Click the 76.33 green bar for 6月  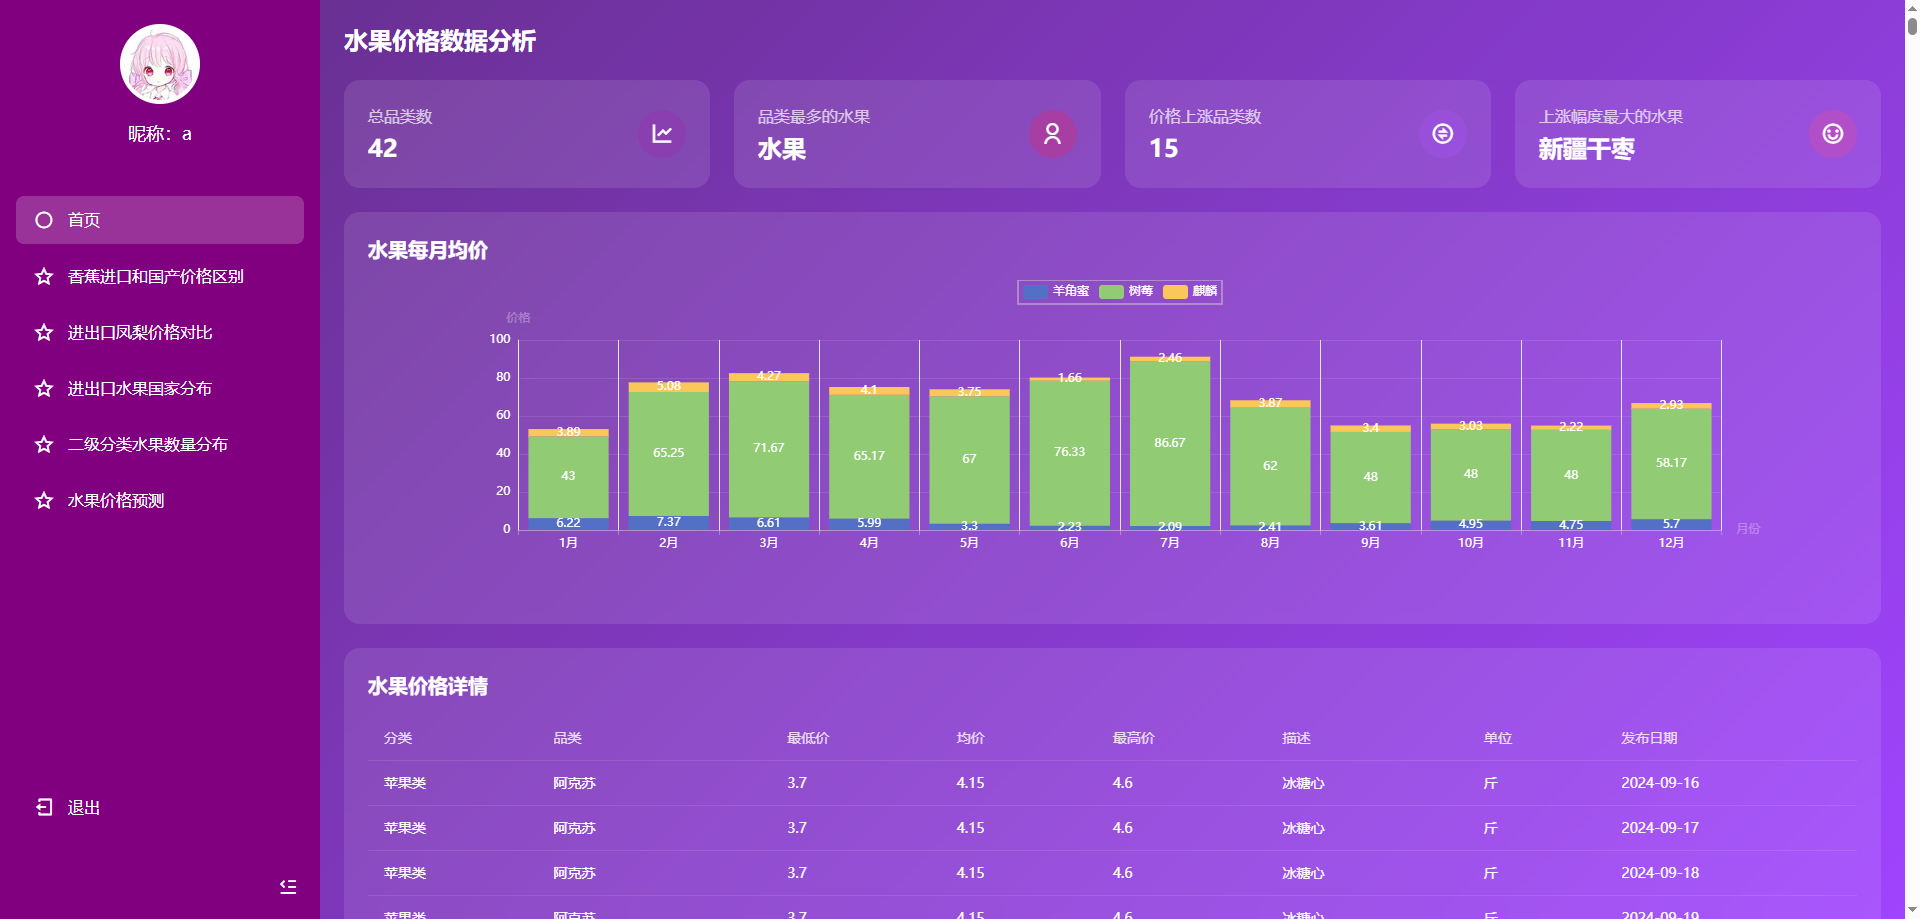[x=1070, y=453]
